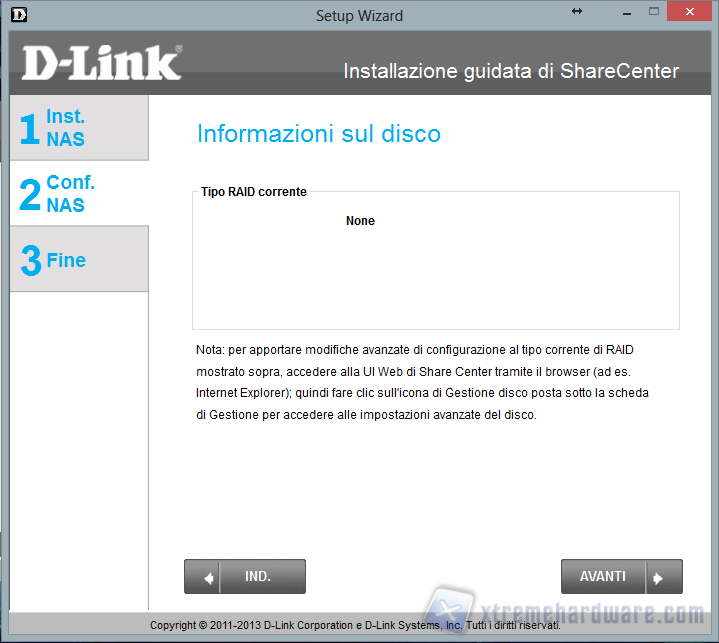Screen dimensions: 719x643
Task: Go back with the IND. button
Action: pos(245,577)
